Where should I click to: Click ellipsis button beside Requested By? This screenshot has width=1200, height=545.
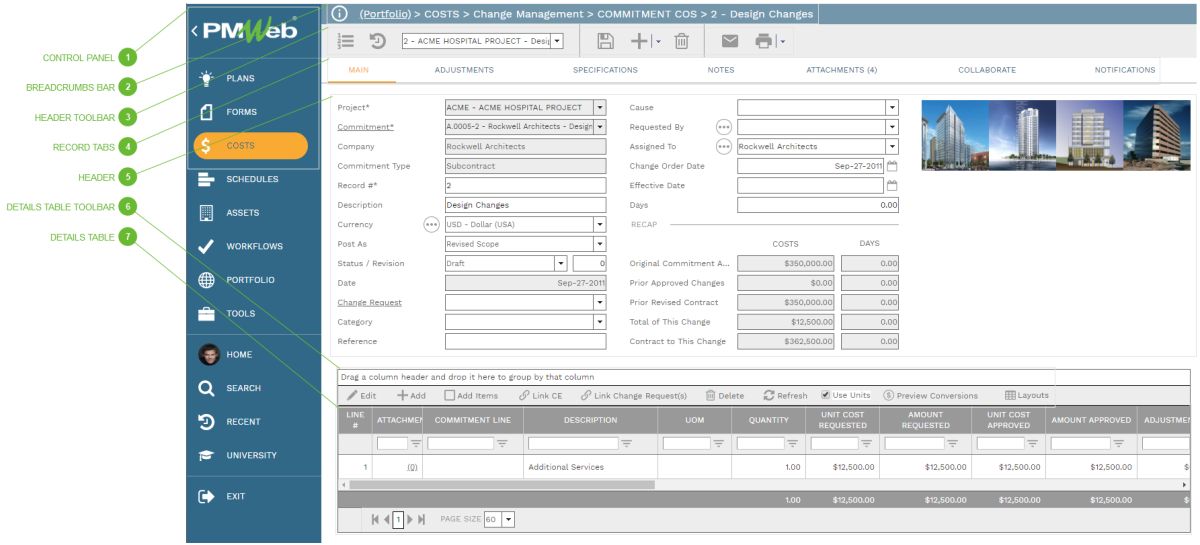(724, 127)
